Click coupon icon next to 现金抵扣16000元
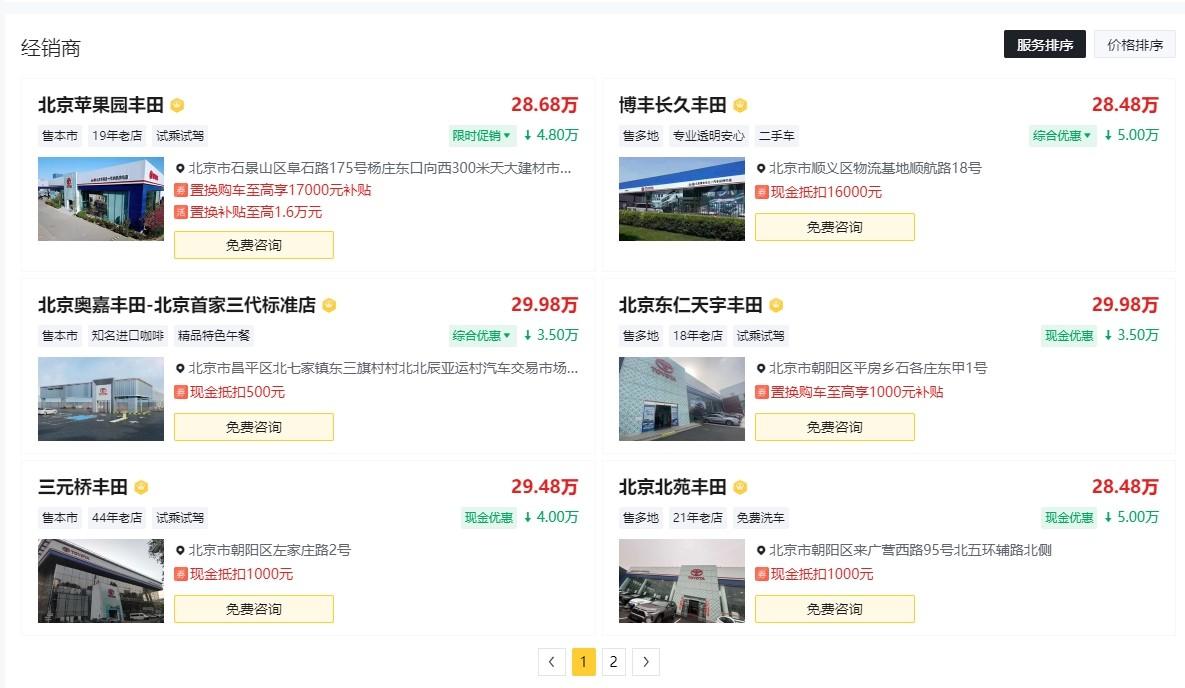The image size is (1185, 688). 761,192
